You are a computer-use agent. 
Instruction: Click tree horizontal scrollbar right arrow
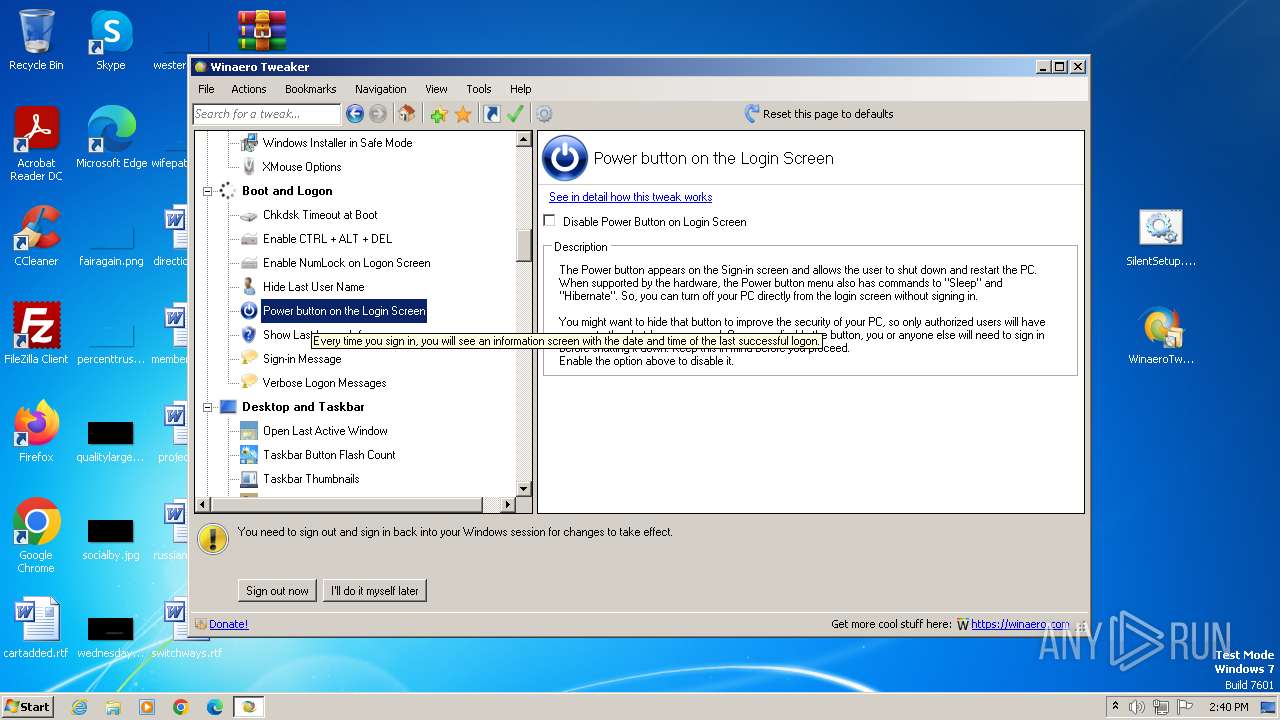tap(508, 505)
